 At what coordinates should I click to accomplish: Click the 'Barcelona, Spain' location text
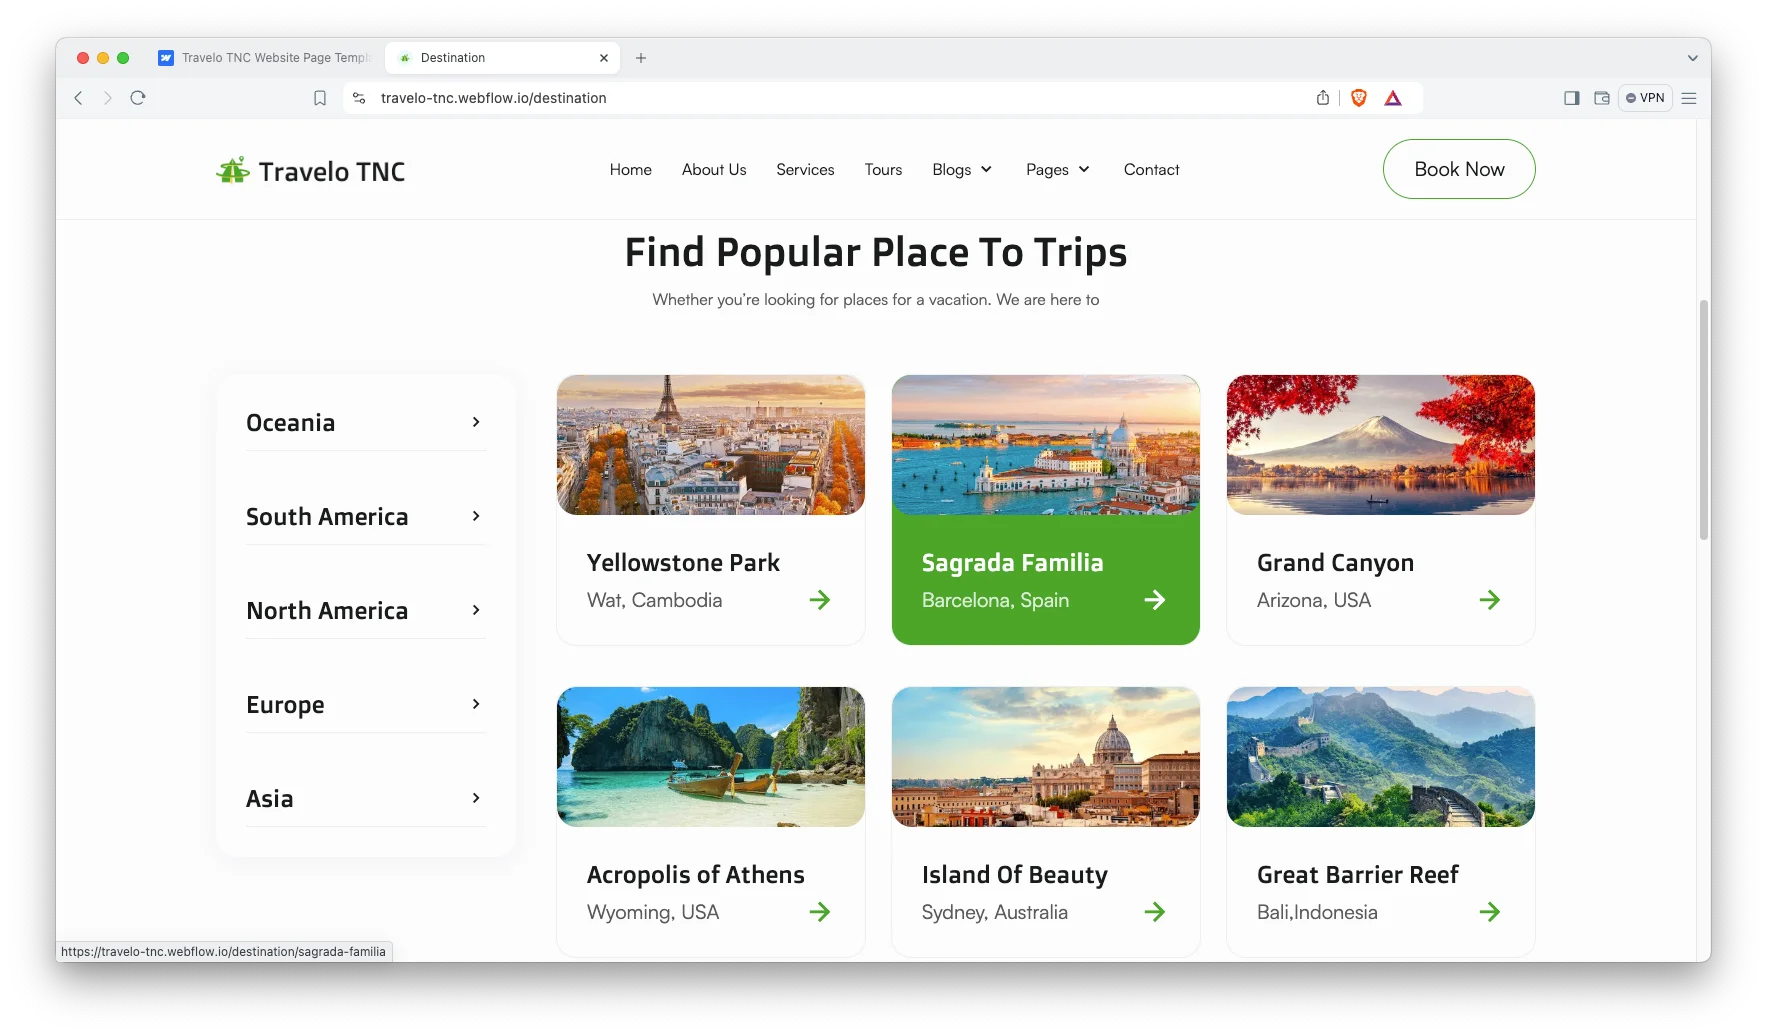[x=995, y=600]
